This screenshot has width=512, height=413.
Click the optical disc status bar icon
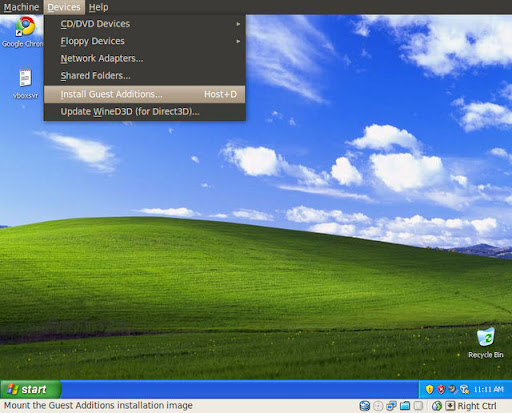point(378,406)
